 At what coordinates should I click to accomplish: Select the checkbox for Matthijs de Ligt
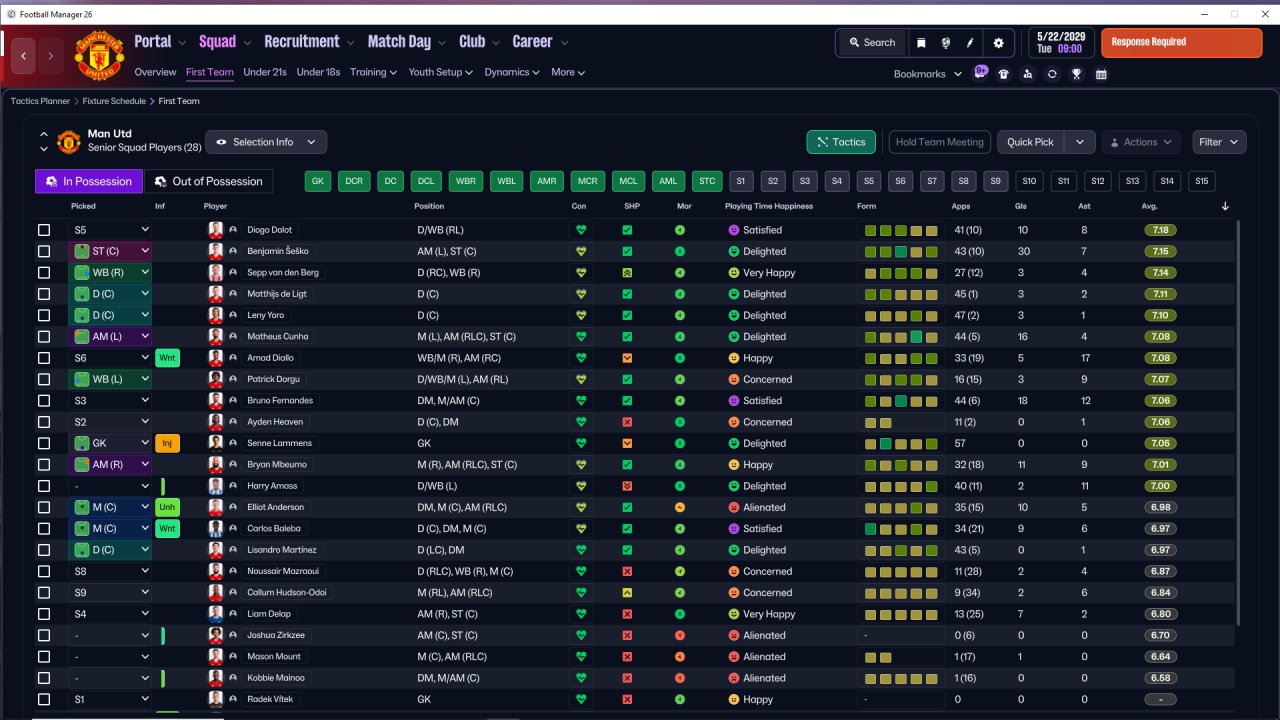(44, 294)
